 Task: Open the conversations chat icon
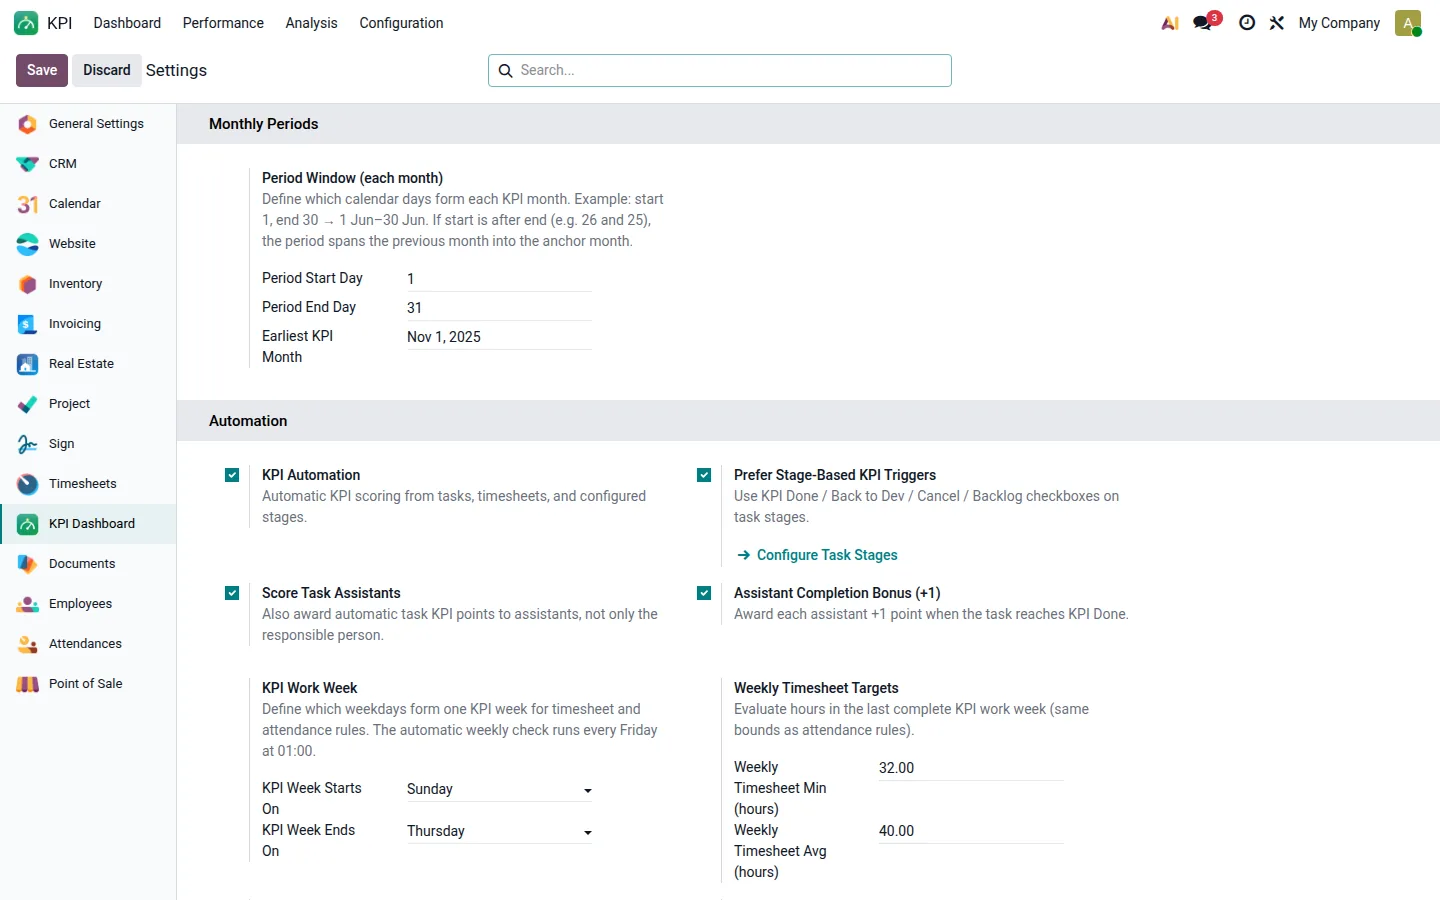tap(1203, 23)
